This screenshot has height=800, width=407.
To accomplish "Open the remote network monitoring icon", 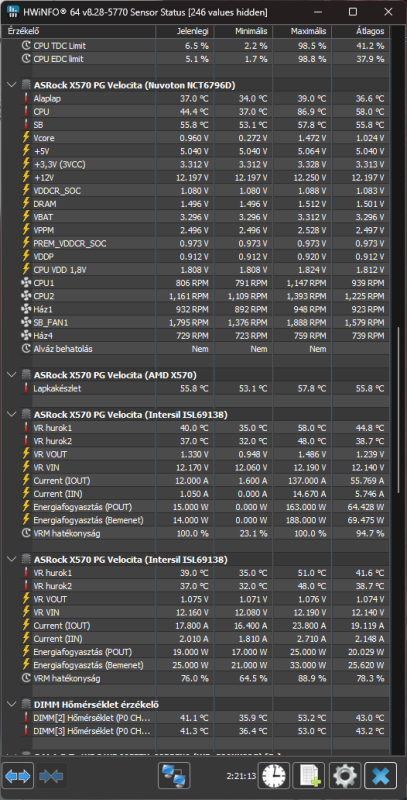I will click(174, 776).
